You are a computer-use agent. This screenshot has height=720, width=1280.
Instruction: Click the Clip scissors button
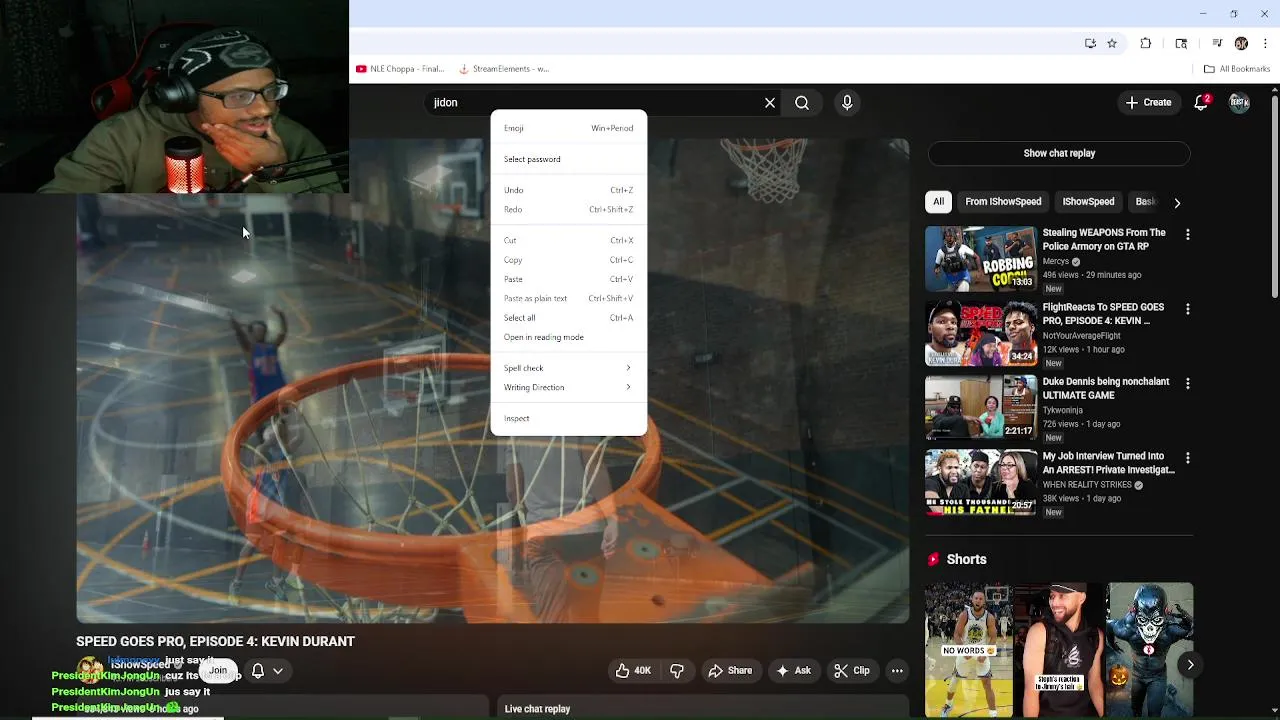(x=852, y=670)
